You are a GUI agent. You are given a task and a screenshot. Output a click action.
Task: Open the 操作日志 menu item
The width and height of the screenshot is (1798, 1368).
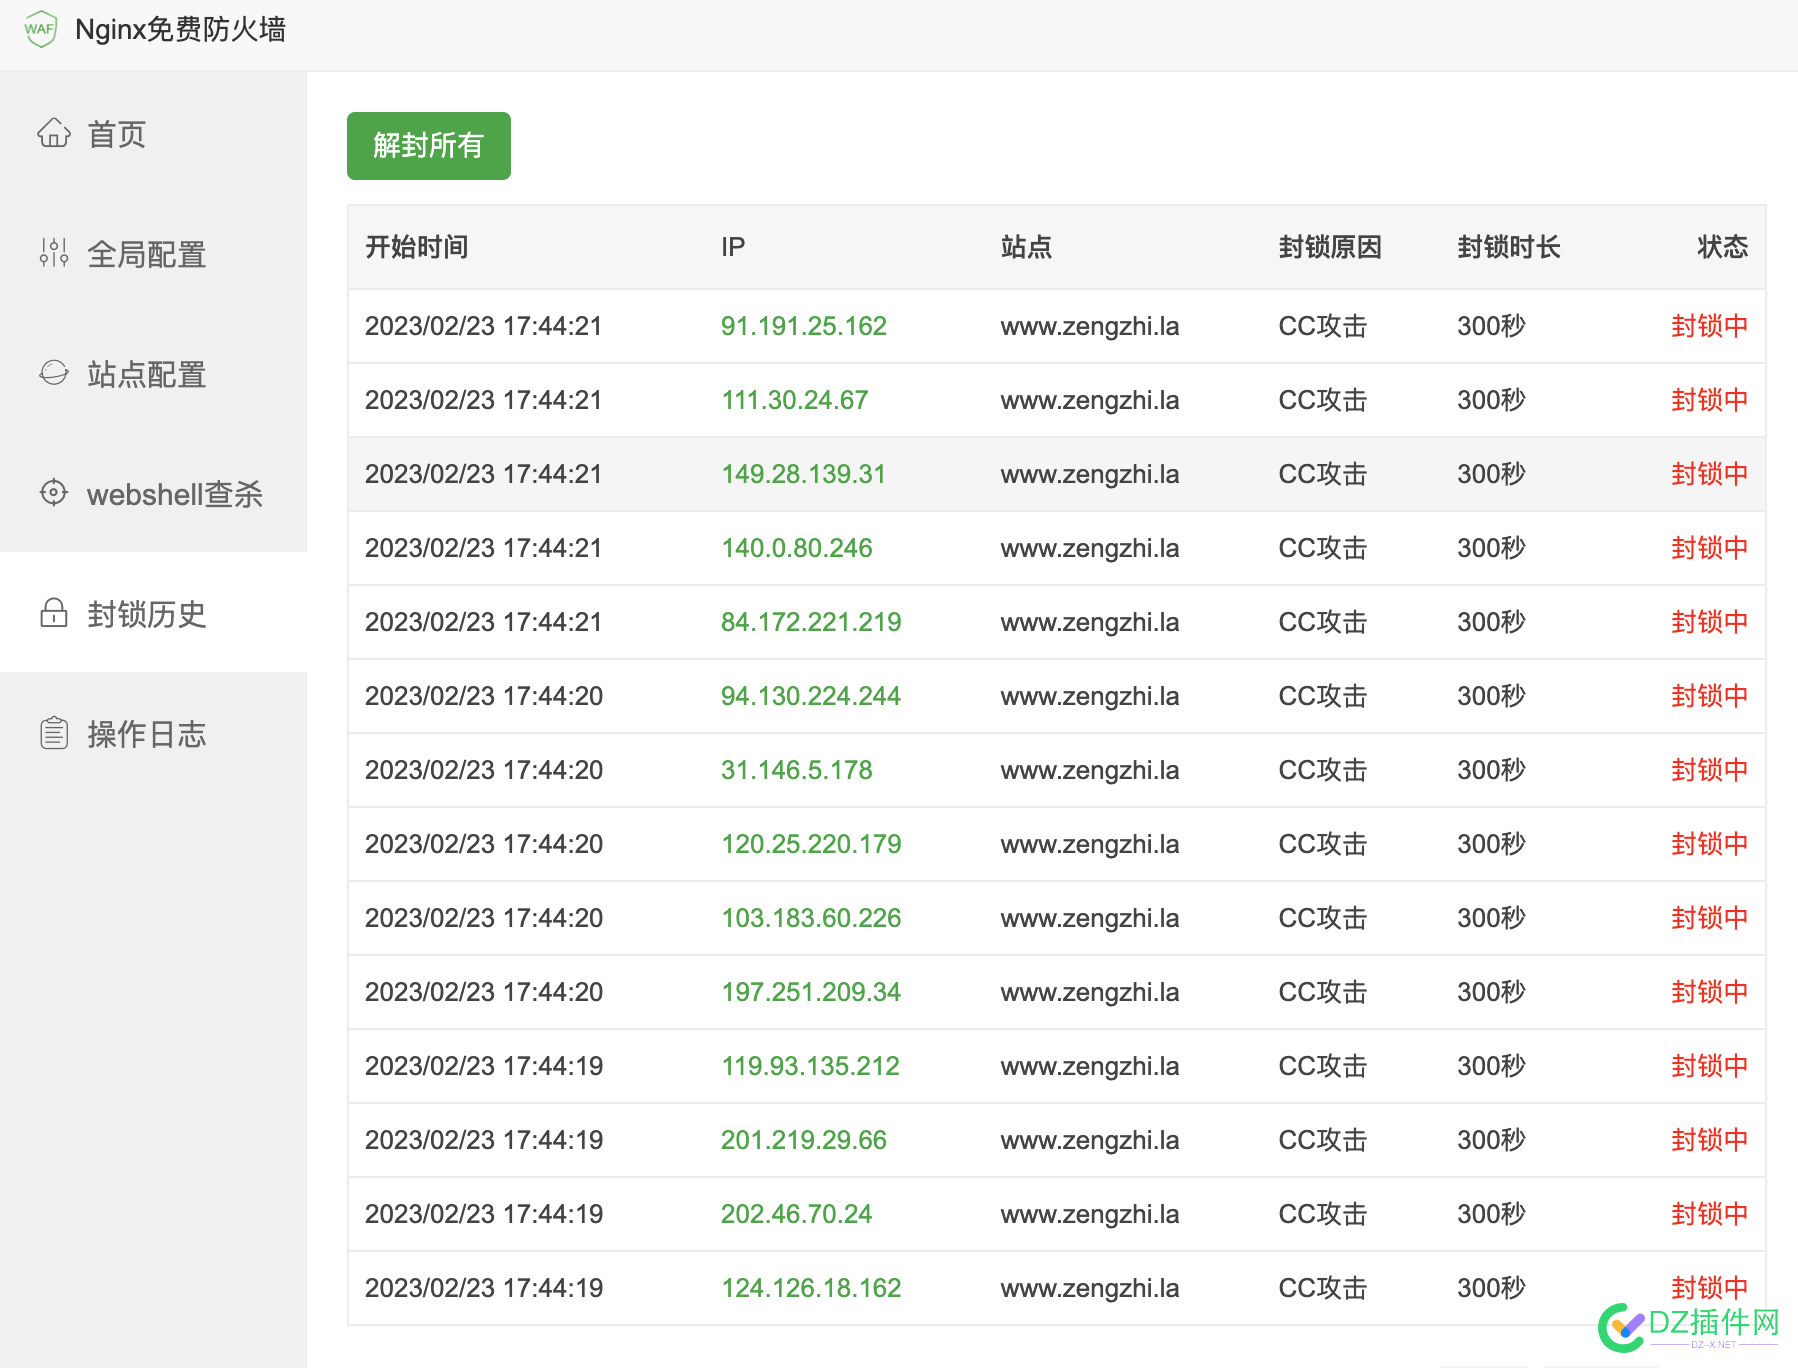click(x=153, y=734)
